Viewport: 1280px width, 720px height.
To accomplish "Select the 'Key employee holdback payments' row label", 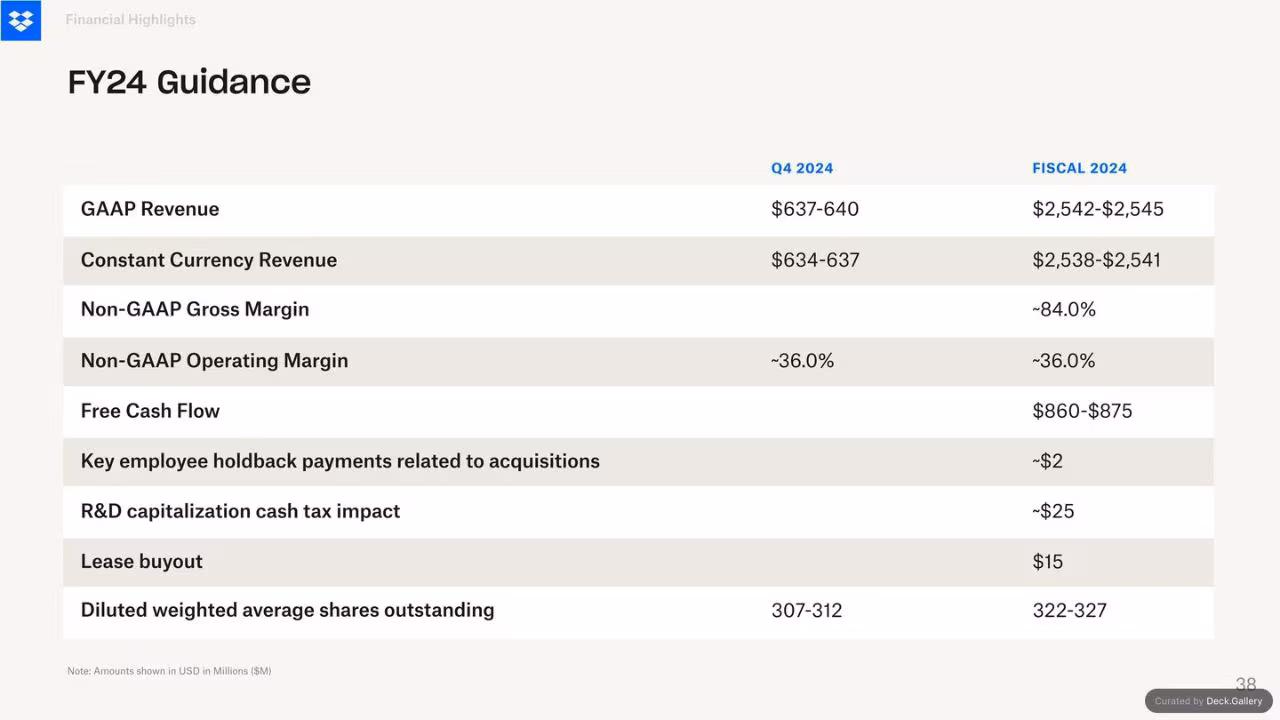I will point(340,461).
